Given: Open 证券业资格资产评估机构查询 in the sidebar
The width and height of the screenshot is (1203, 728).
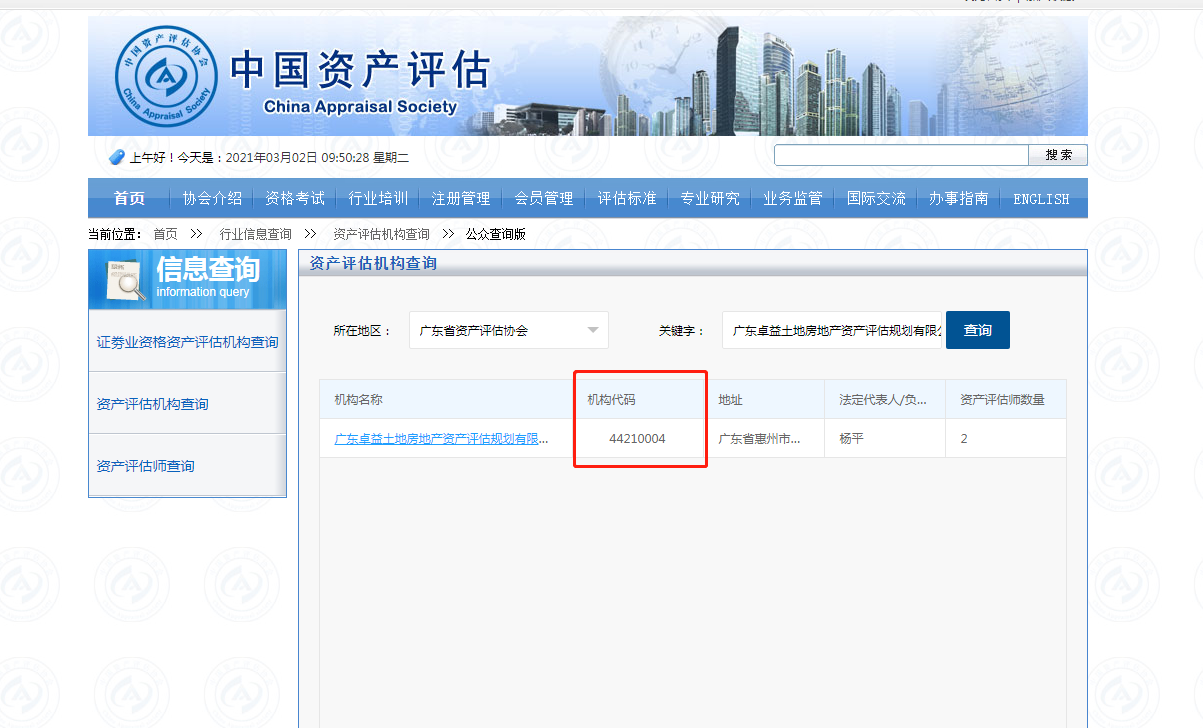Looking at the screenshot, I should pyautogui.click(x=187, y=342).
